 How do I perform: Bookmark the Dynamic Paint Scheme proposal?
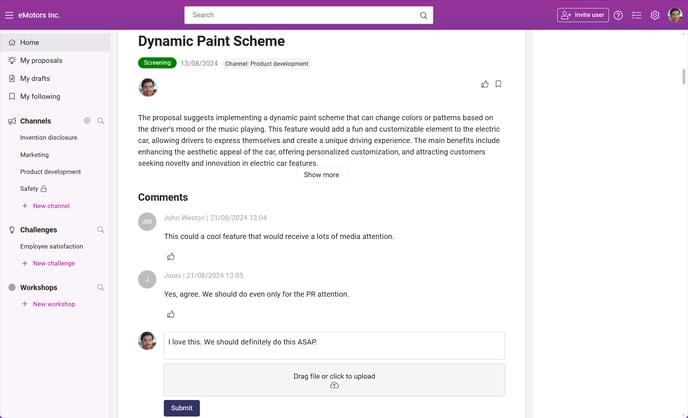[x=498, y=84]
